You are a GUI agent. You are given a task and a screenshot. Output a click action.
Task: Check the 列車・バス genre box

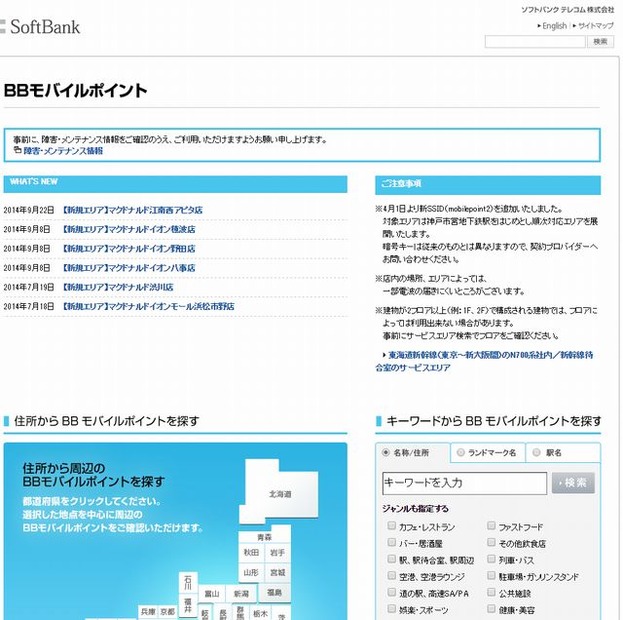pyautogui.click(x=491, y=559)
